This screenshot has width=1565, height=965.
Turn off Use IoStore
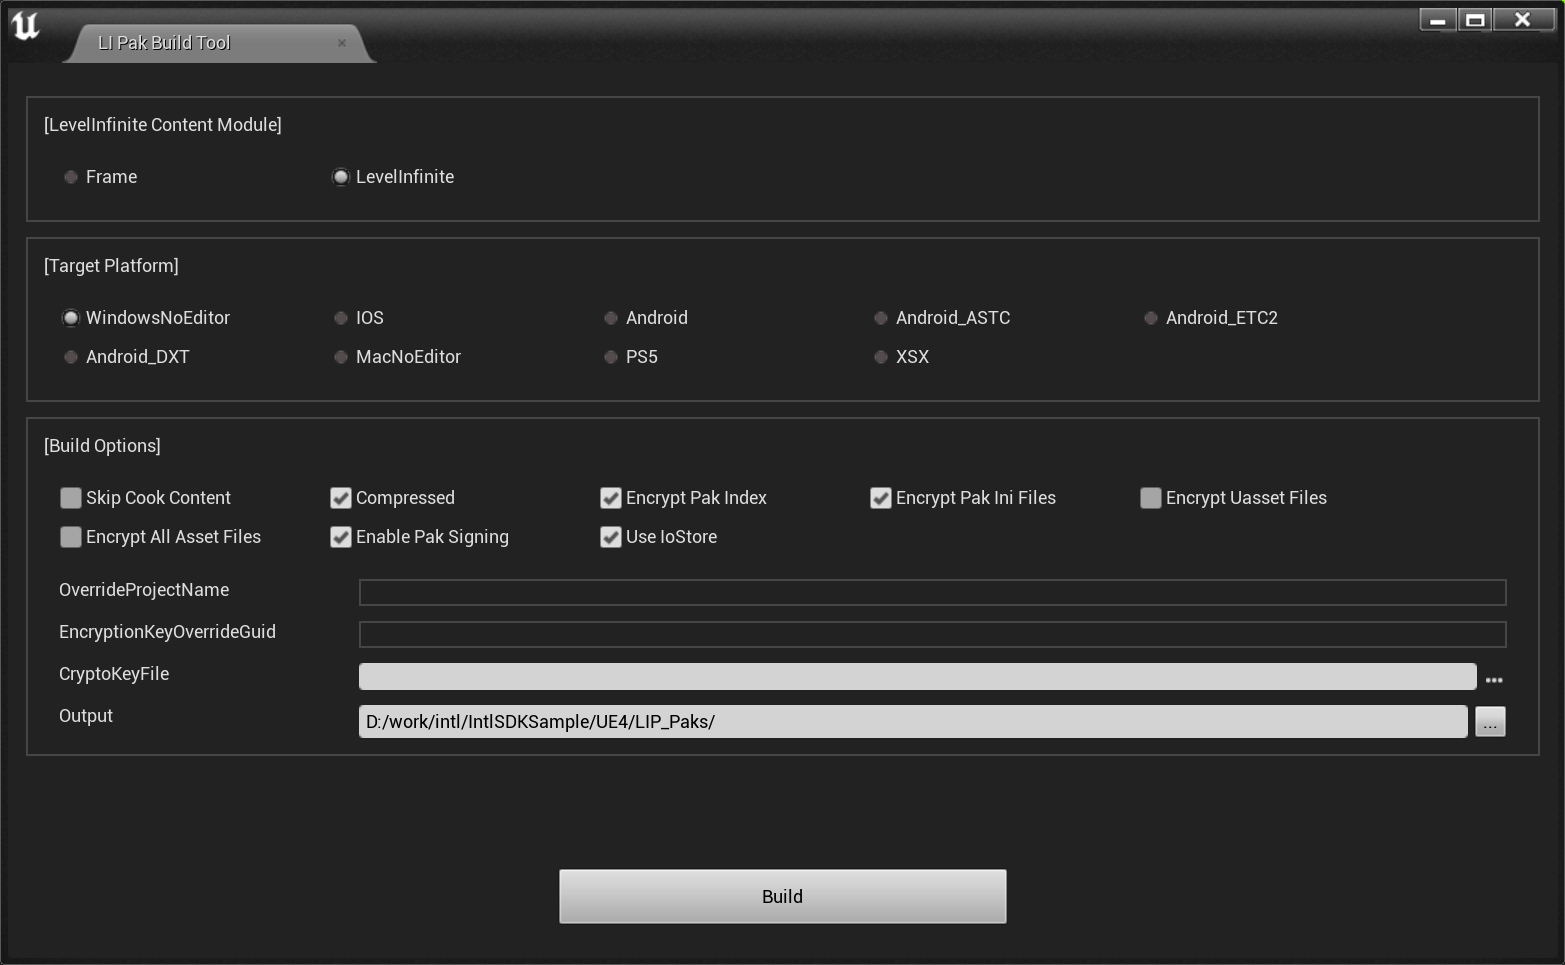[610, 537]
